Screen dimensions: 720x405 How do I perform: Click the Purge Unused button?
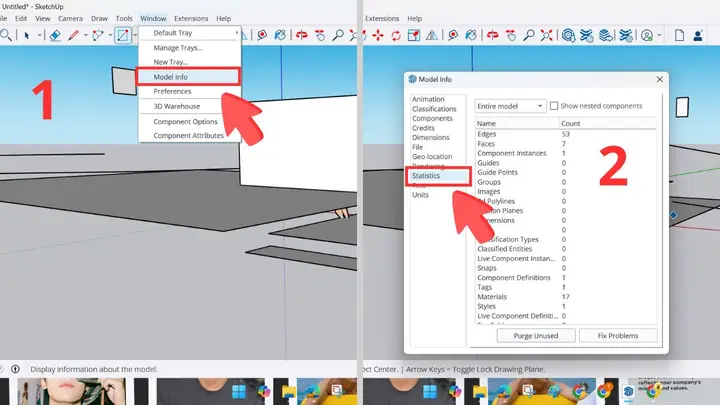[536, 336]
